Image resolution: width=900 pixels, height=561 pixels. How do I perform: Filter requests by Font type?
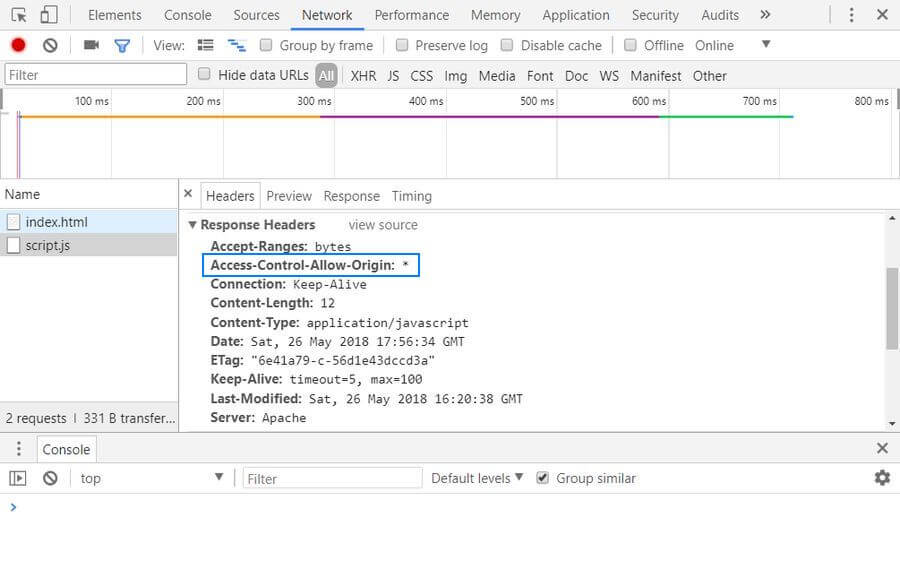coord(540,76)
